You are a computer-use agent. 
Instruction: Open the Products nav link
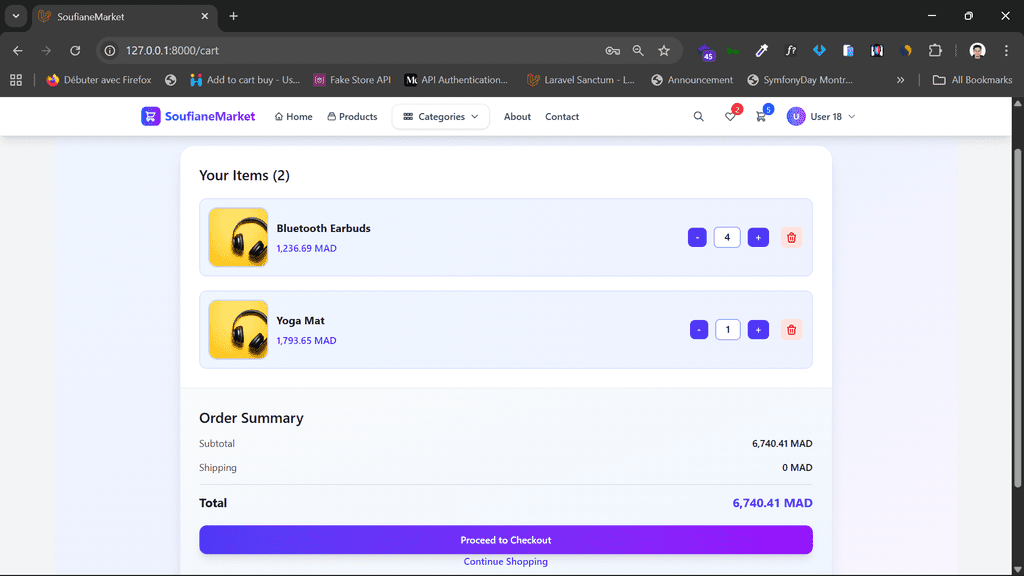352,116
